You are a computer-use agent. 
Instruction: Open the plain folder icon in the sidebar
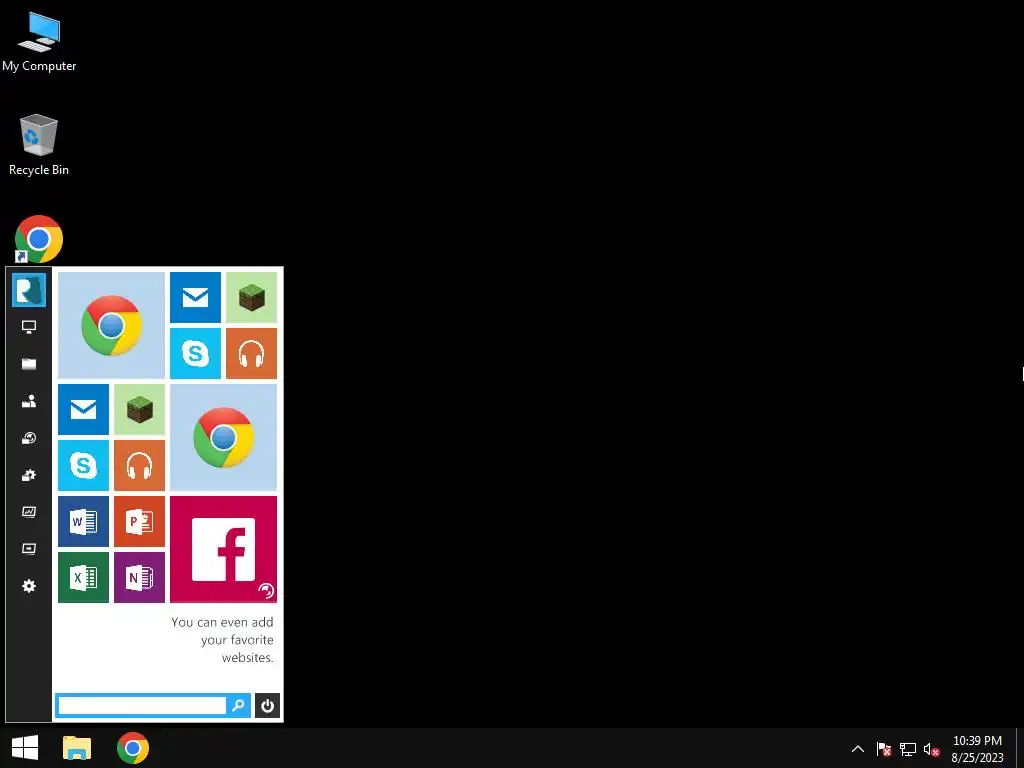pos(29,364)
